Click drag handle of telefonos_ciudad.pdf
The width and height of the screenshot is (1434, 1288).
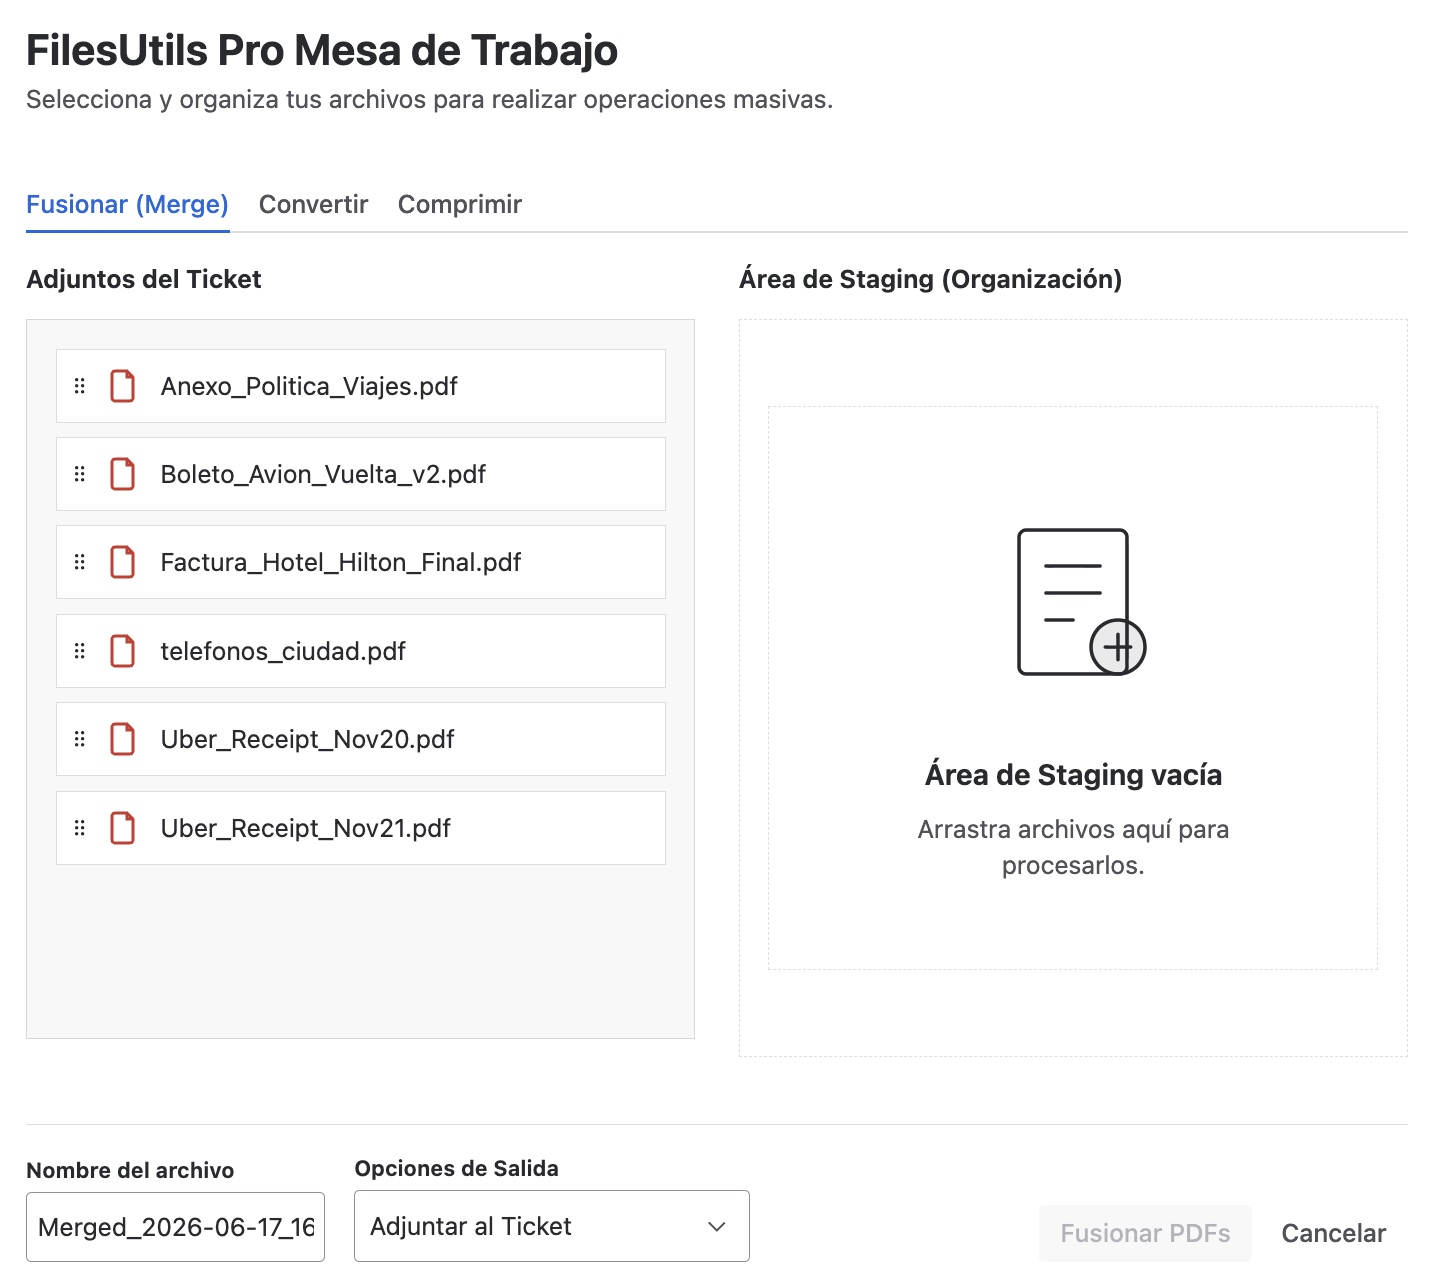pos(80,651)
